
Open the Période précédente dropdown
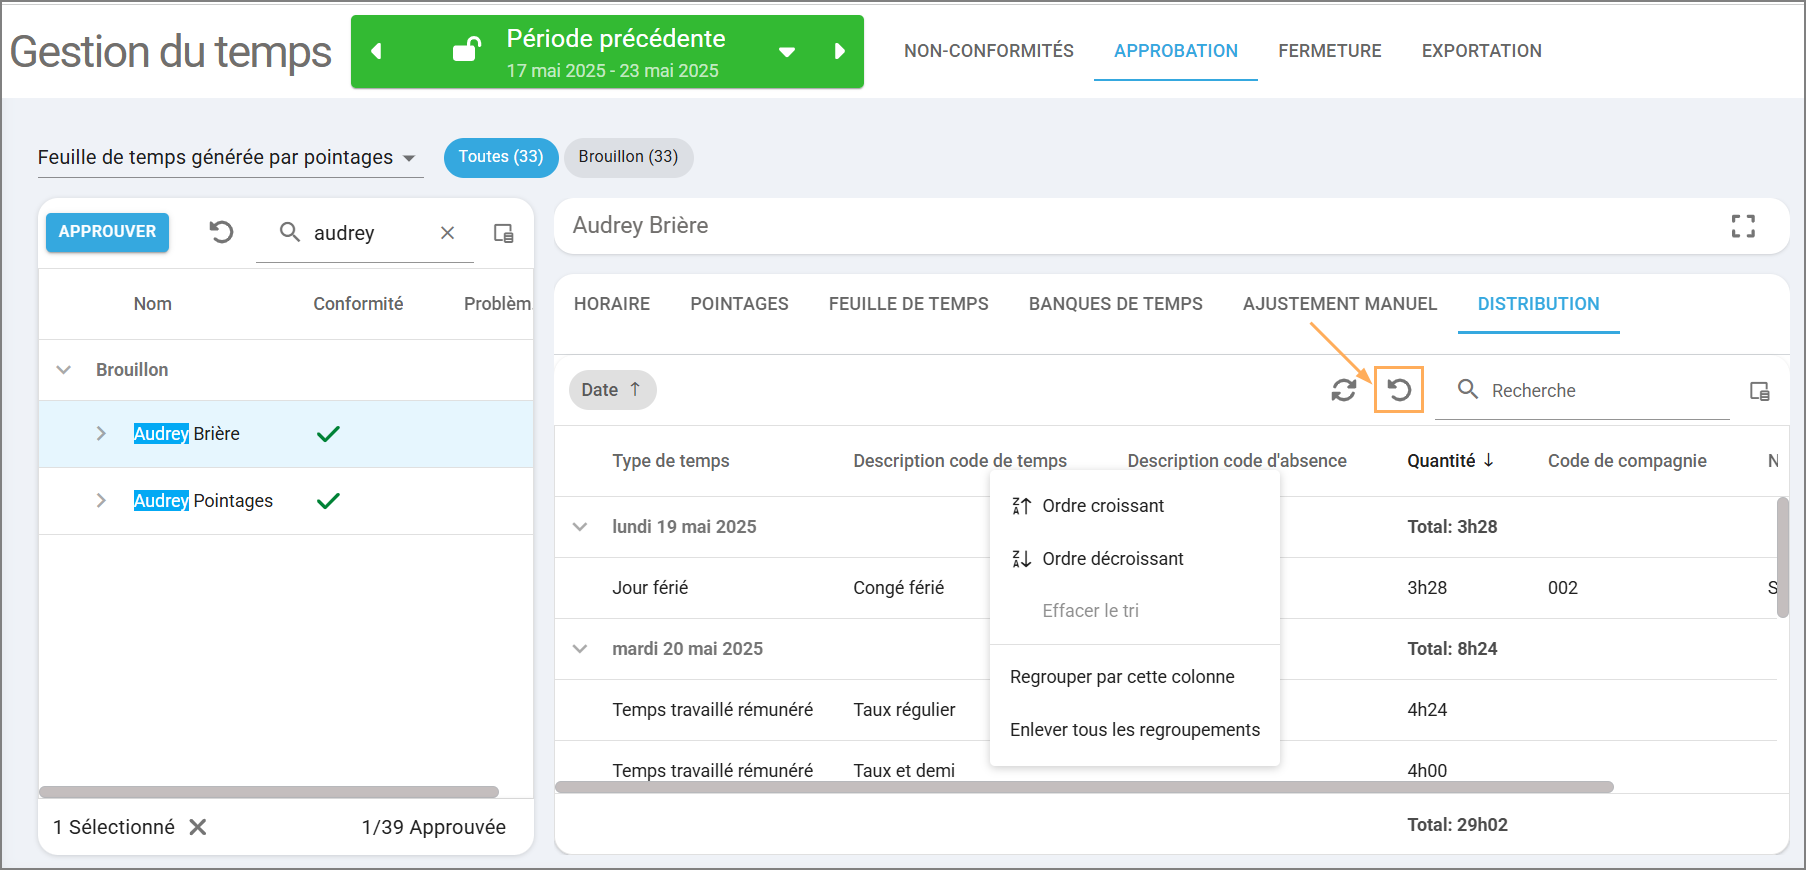click(787, 52)
